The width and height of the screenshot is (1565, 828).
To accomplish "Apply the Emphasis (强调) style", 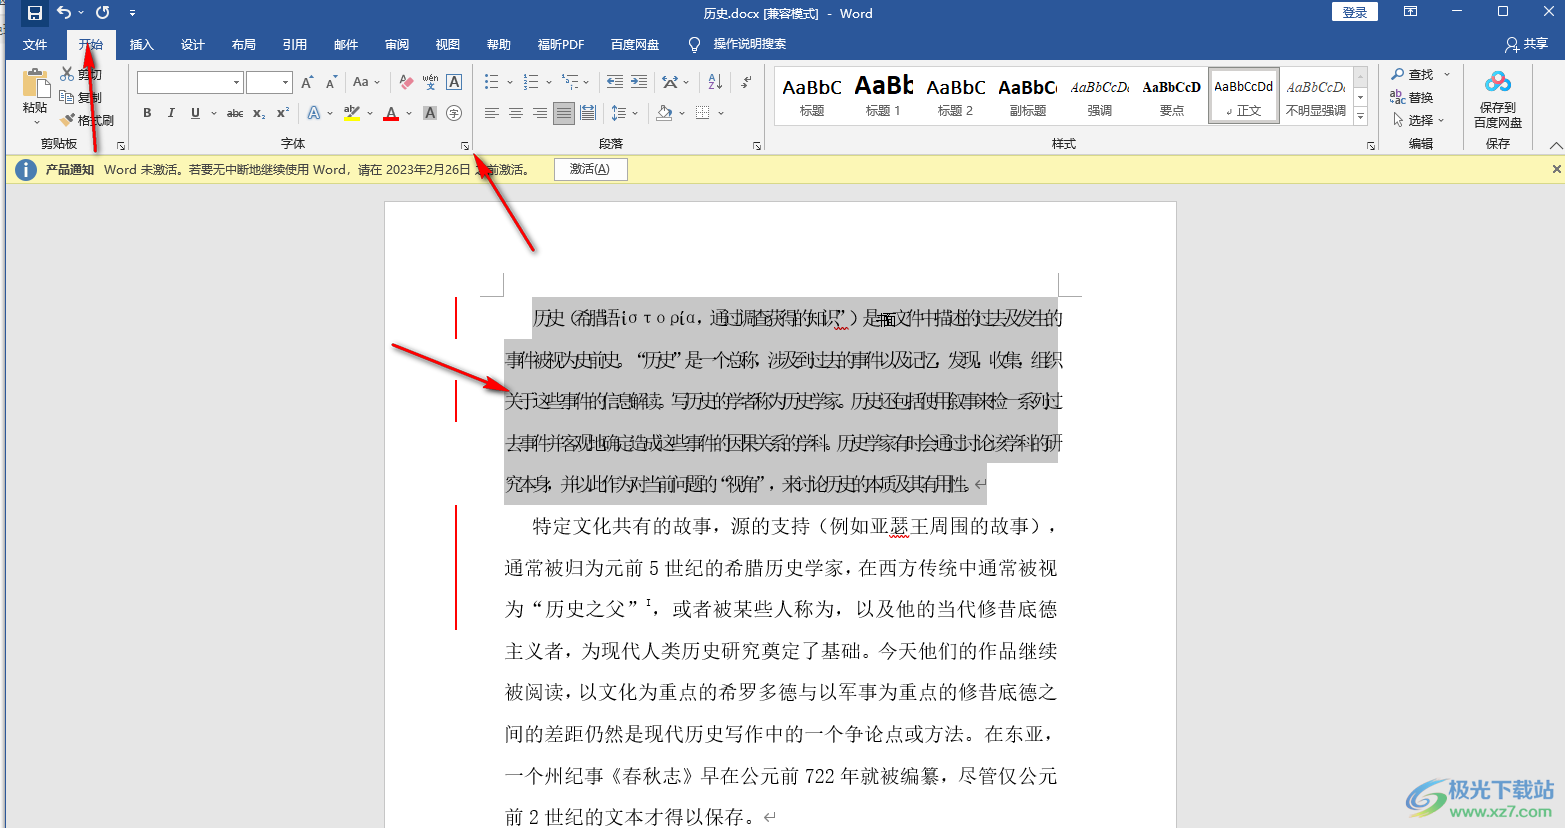I will [x=1100, y=96].
